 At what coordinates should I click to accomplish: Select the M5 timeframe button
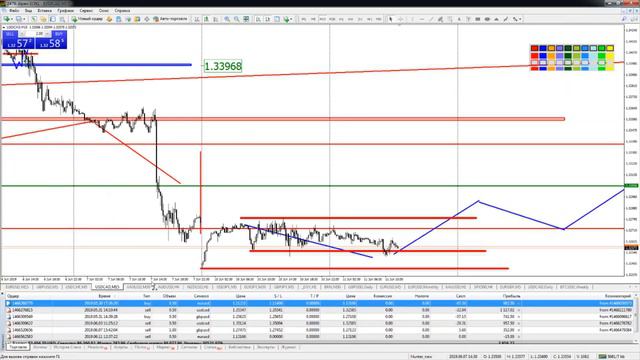[313, 19]
